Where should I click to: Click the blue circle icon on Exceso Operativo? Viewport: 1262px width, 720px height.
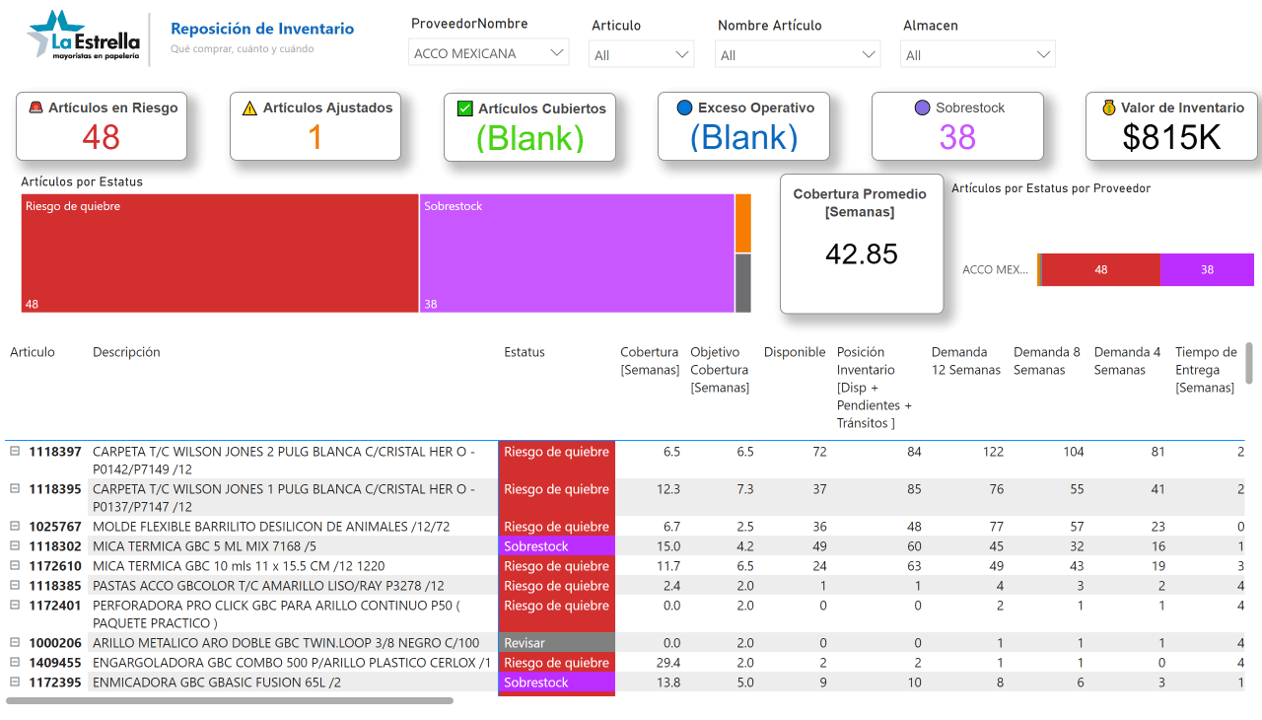pos(684,108)
